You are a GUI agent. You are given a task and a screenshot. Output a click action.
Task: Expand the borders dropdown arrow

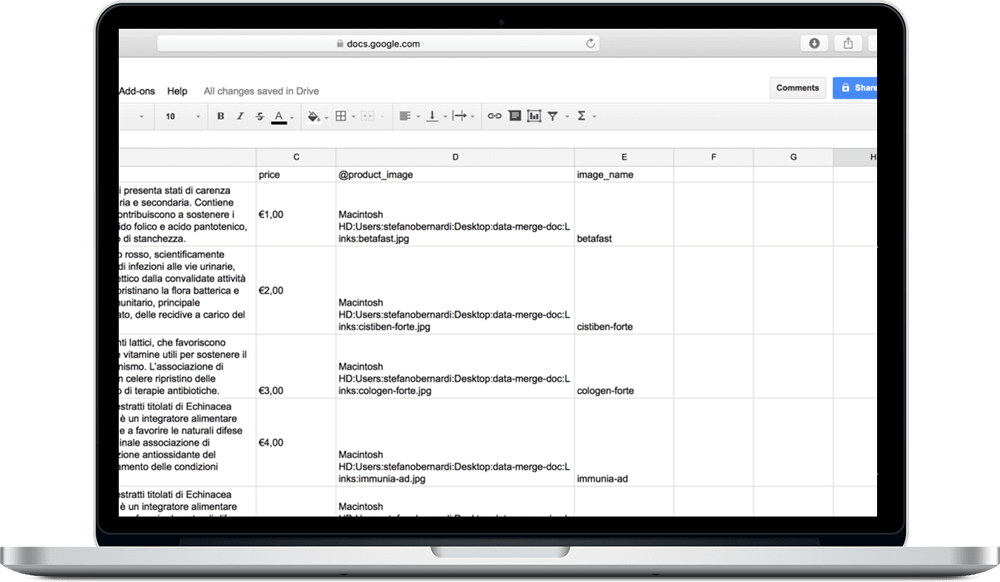click(x=353, y=117)
